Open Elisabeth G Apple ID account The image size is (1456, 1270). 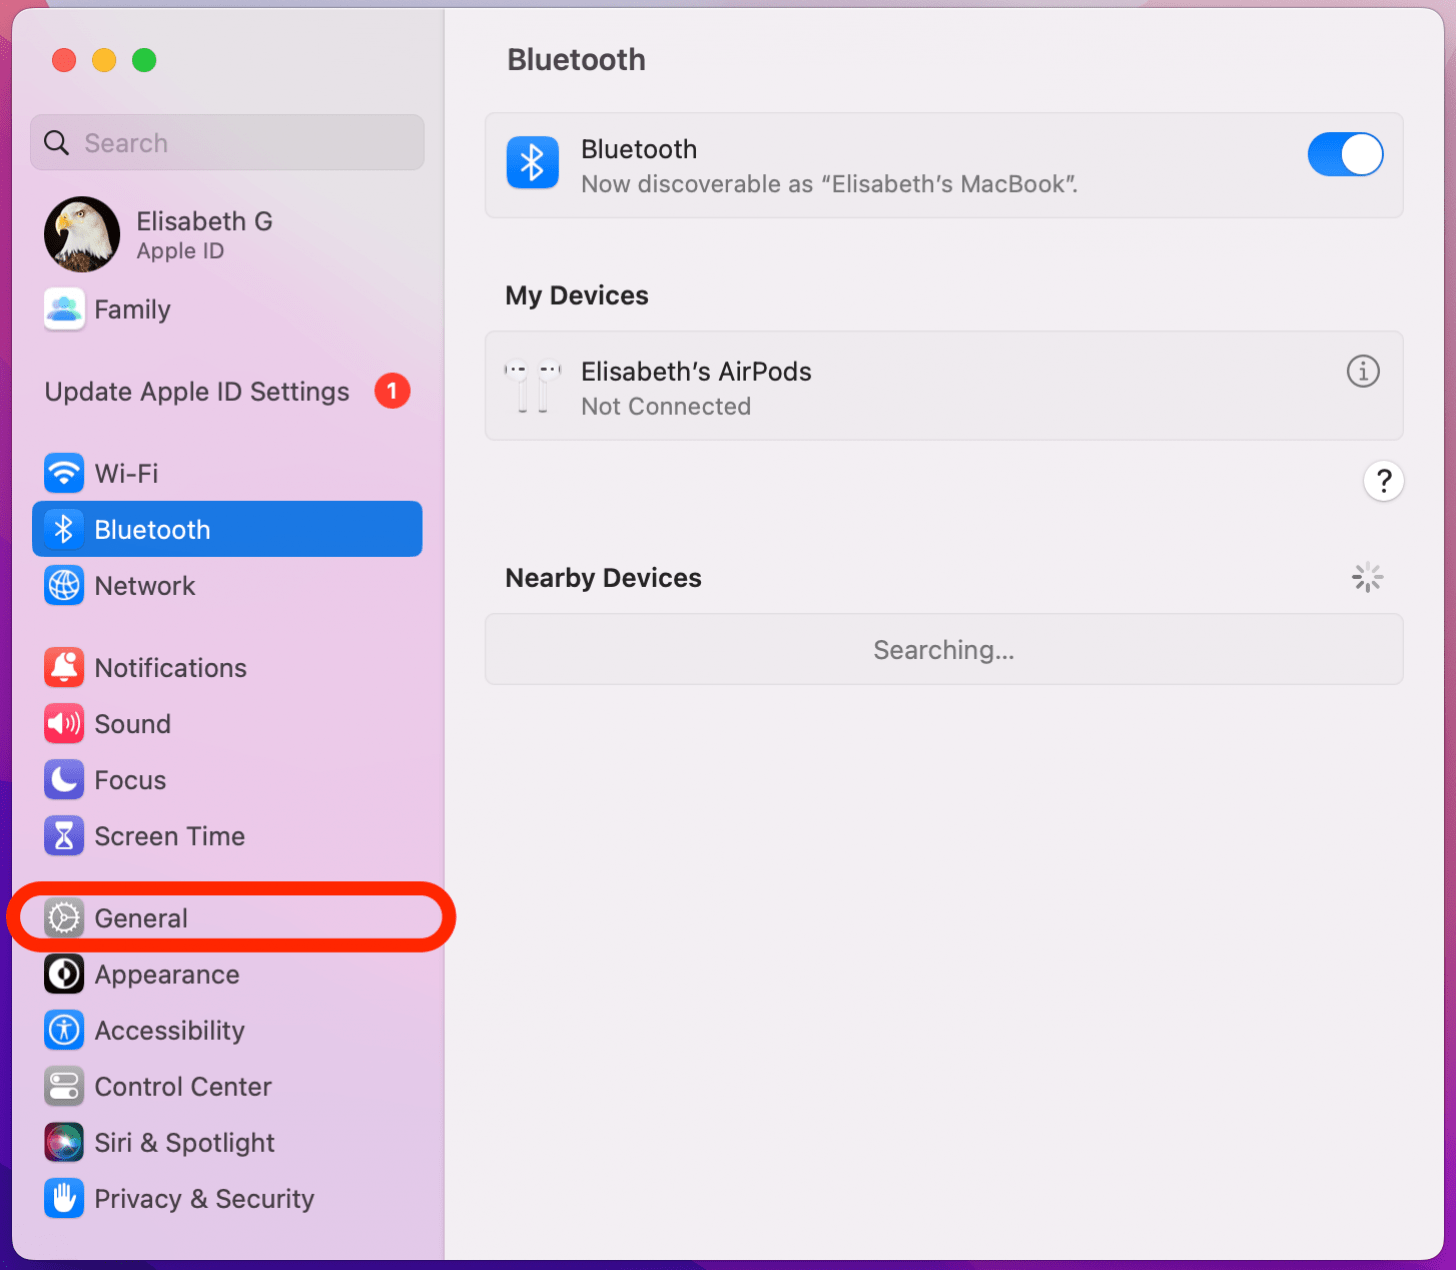(204, 235)
